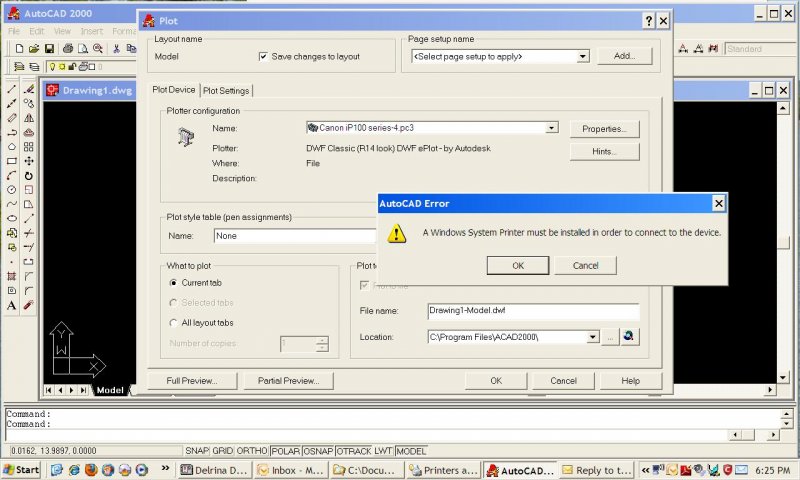
Task: Click OK in the AutoCAD Error dialog
Action: (x=518, y=265)
